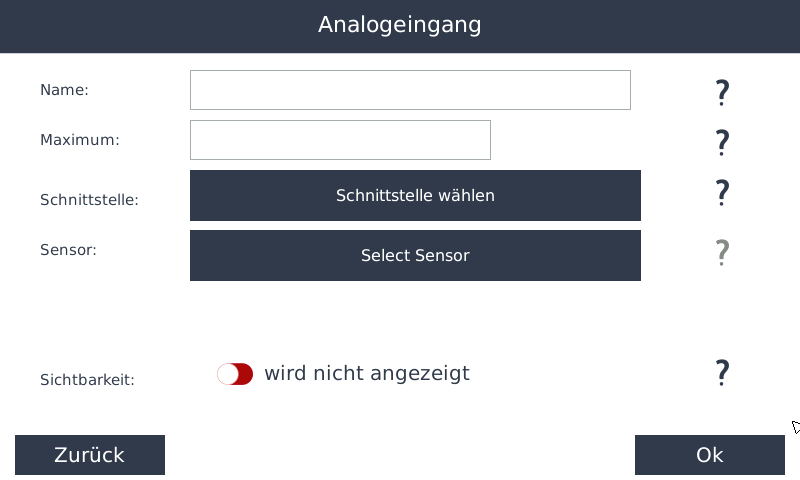Click the 'wird nicht angezeigt' toggle label

point(366,374)
